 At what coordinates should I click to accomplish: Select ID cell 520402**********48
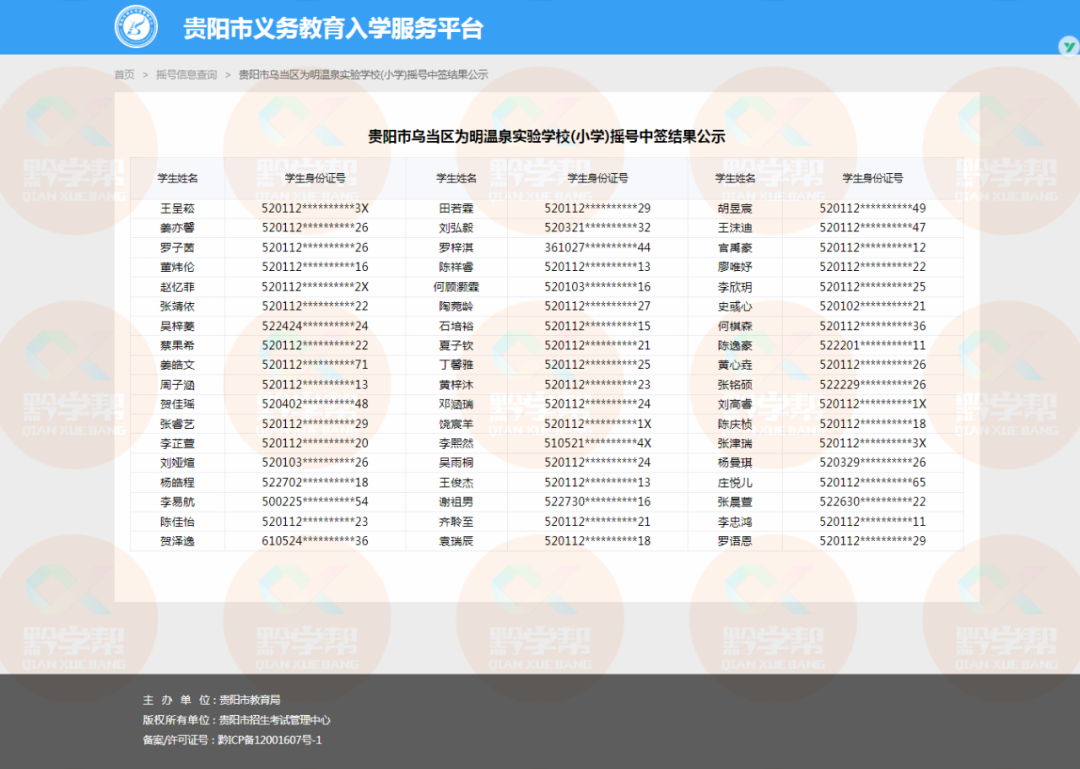click(315, 404)
